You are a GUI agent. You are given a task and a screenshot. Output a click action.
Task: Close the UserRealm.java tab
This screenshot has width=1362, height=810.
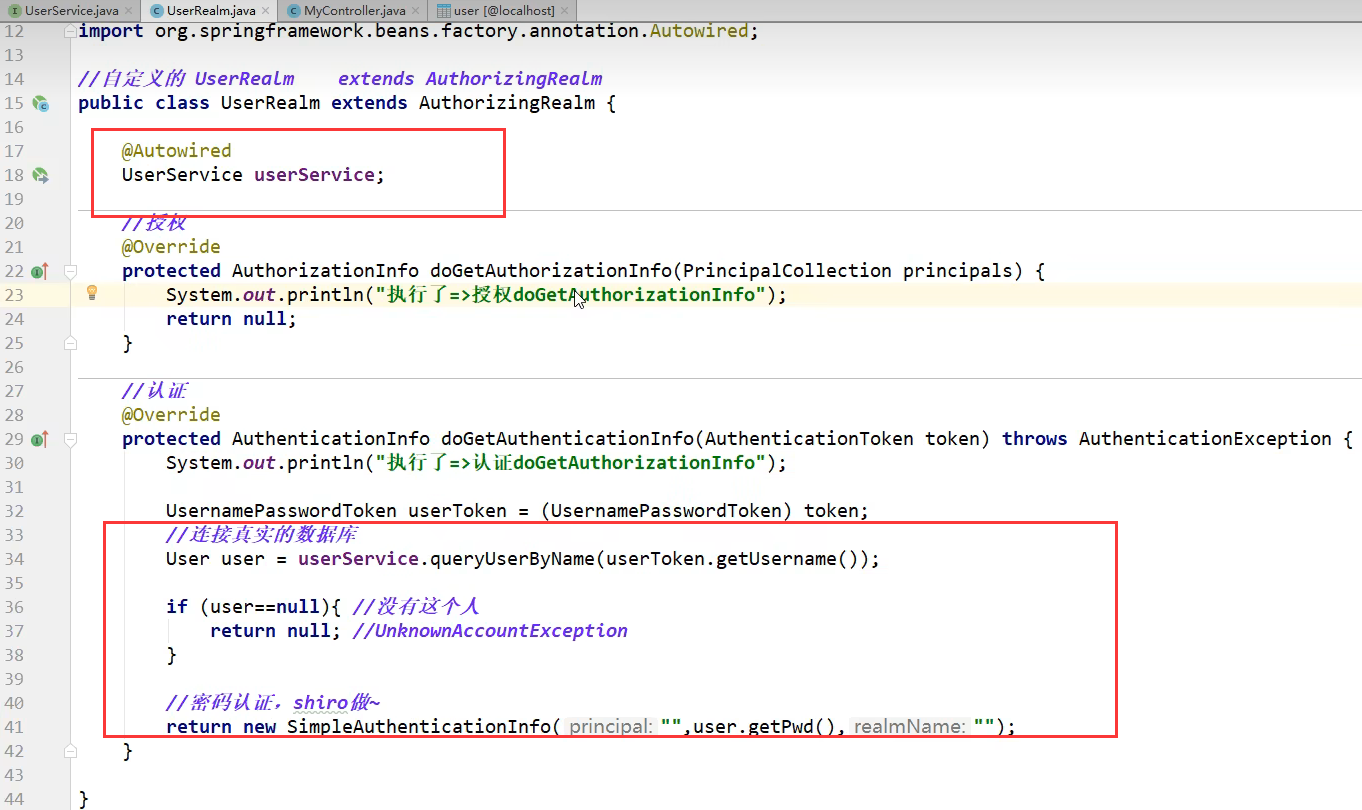(266, 10)
